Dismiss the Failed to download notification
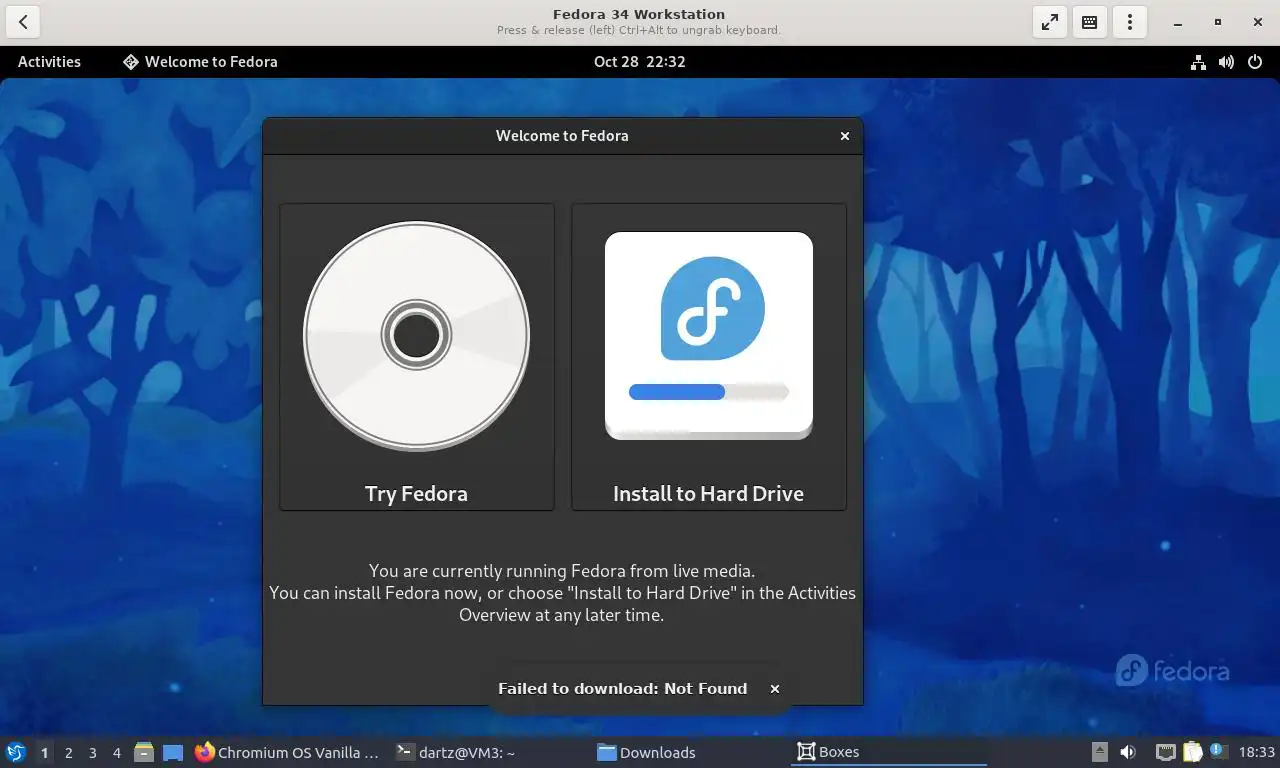The image size is (1280, 768). [775, 689]
